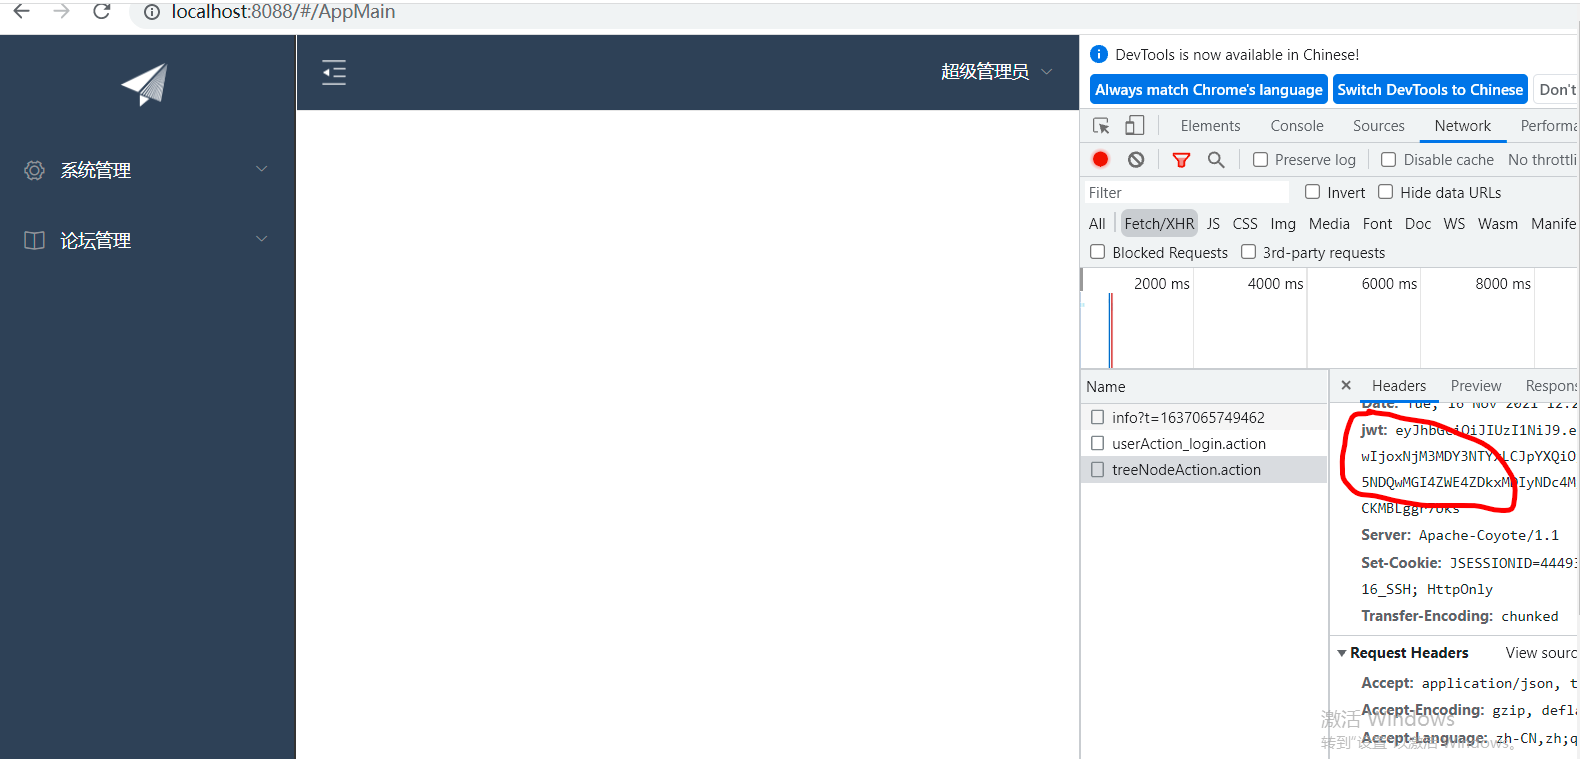
Task: Select the userAction_login.action request row
Action: (x=1204, y=443)
